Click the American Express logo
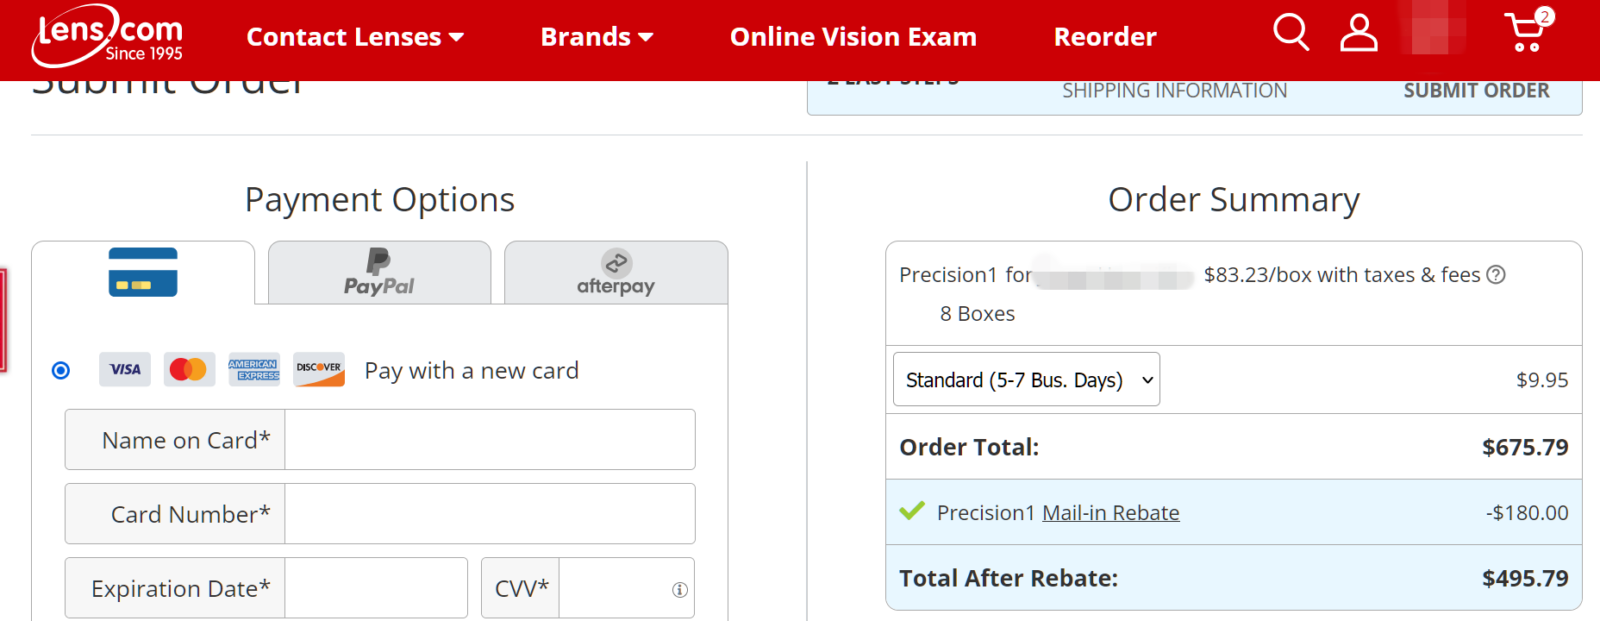Image resolution: width=1600 pixels, height=621 pixels. click(254, 369)
